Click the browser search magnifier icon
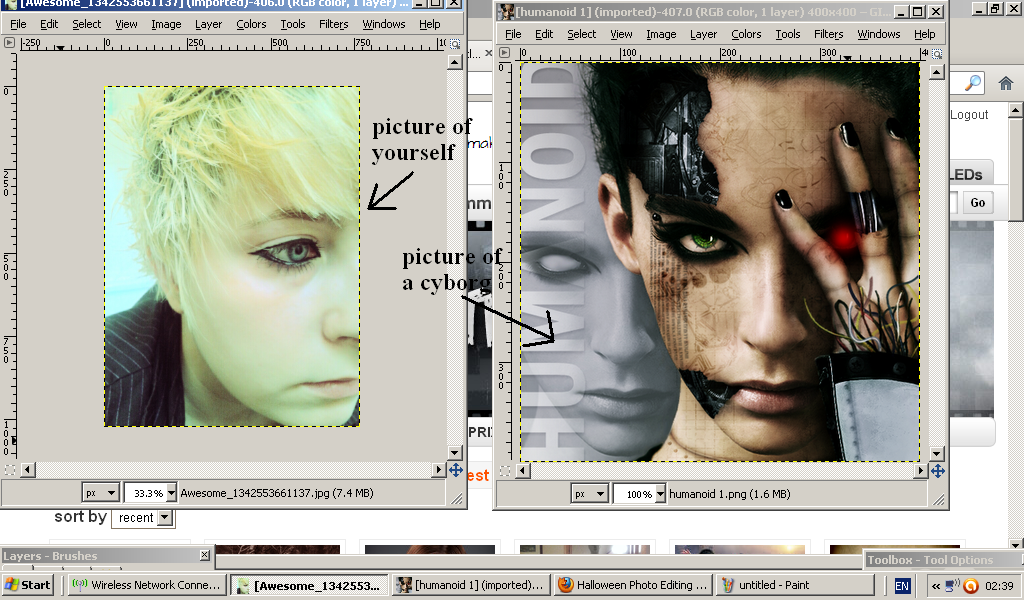 pos(972,83)
